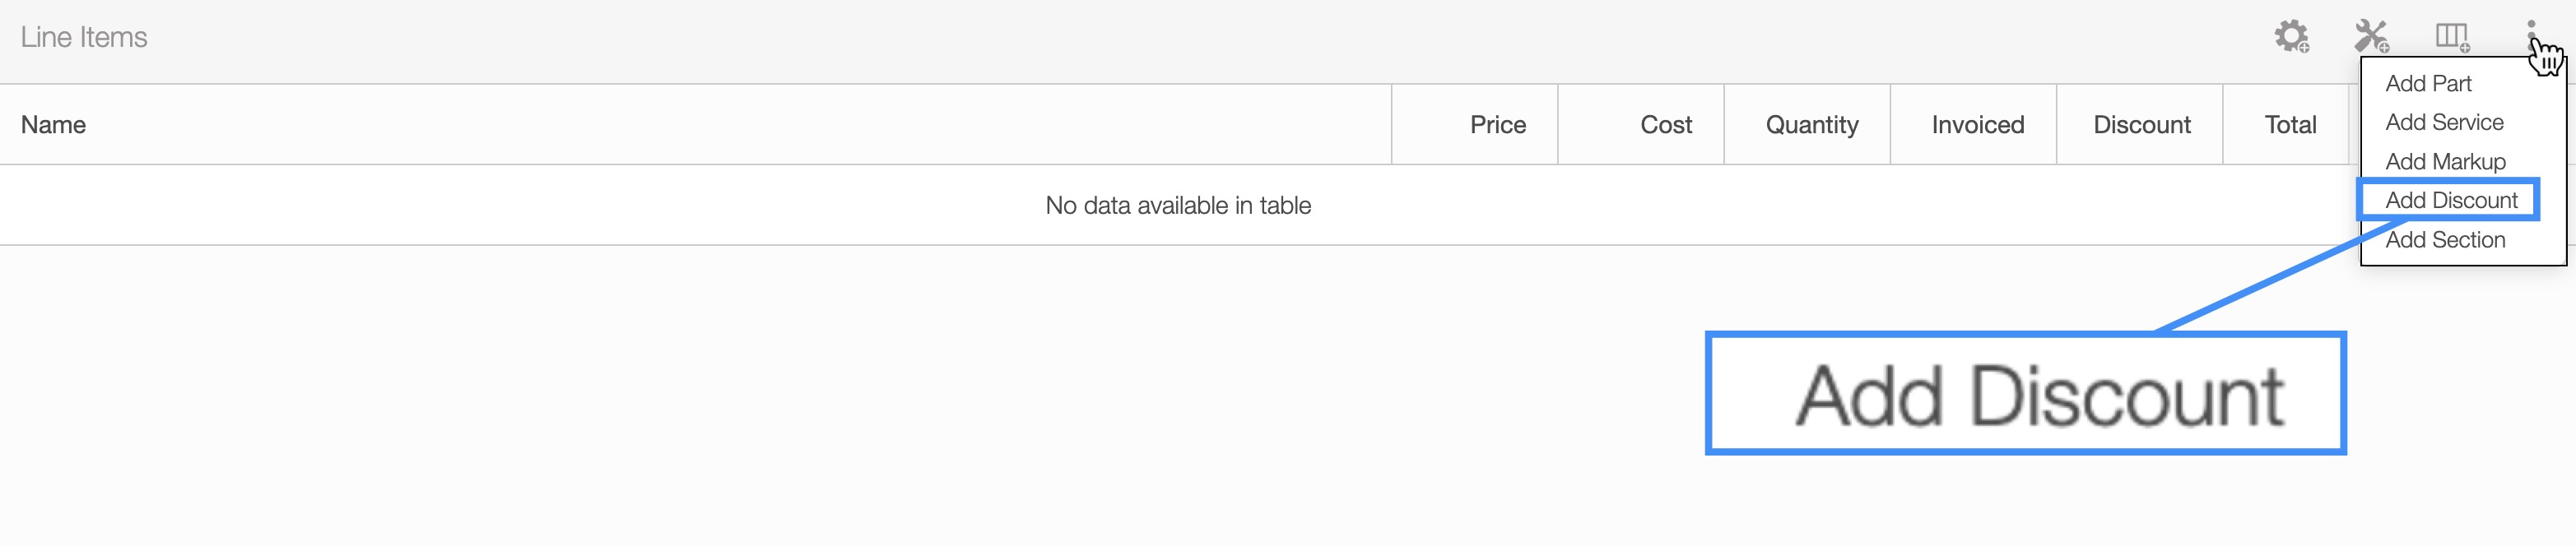Click the blank area below the table
This screenshot has width=2576, height=546.
(x=800, y=400)
